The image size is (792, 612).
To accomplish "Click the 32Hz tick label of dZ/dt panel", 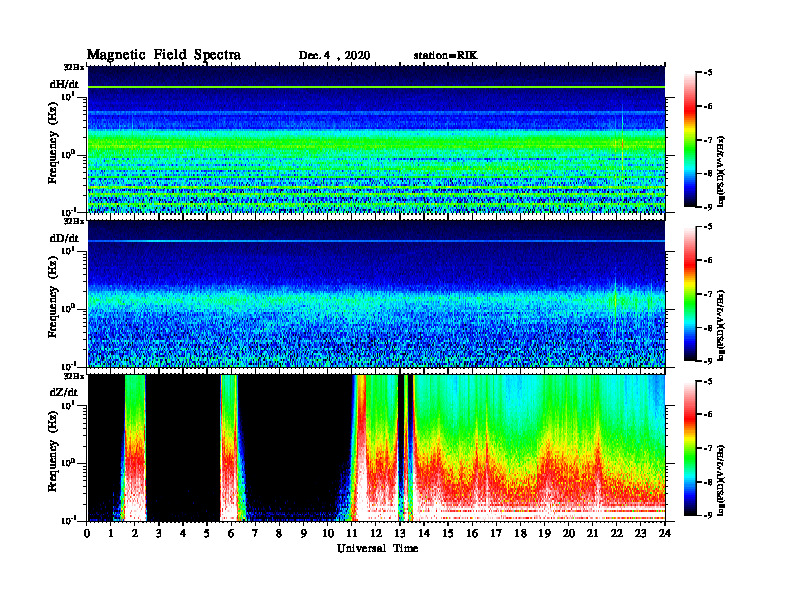I will tap(74, 376).
